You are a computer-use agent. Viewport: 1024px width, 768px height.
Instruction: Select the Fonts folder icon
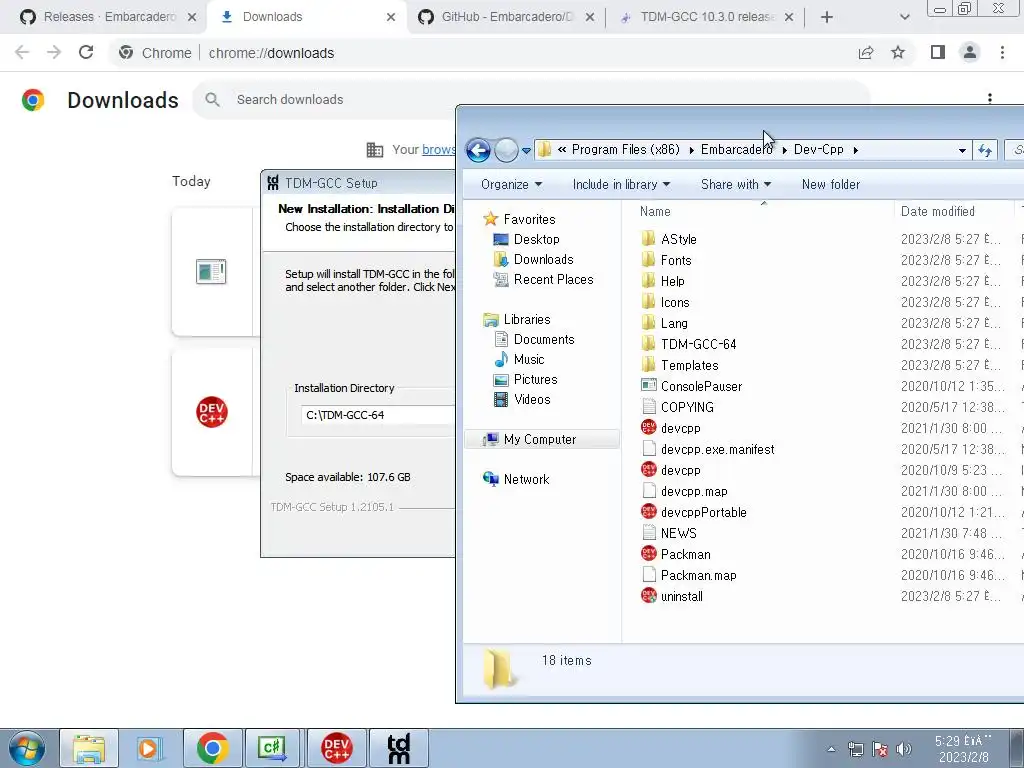click(648, 259)
